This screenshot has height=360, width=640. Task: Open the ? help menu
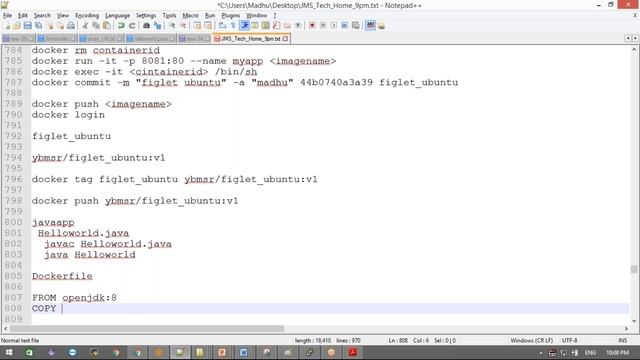point(275,16)
